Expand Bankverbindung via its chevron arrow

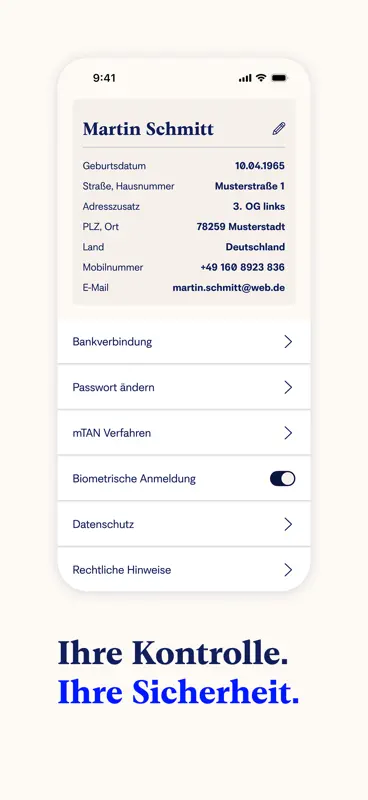click(288, 342)
